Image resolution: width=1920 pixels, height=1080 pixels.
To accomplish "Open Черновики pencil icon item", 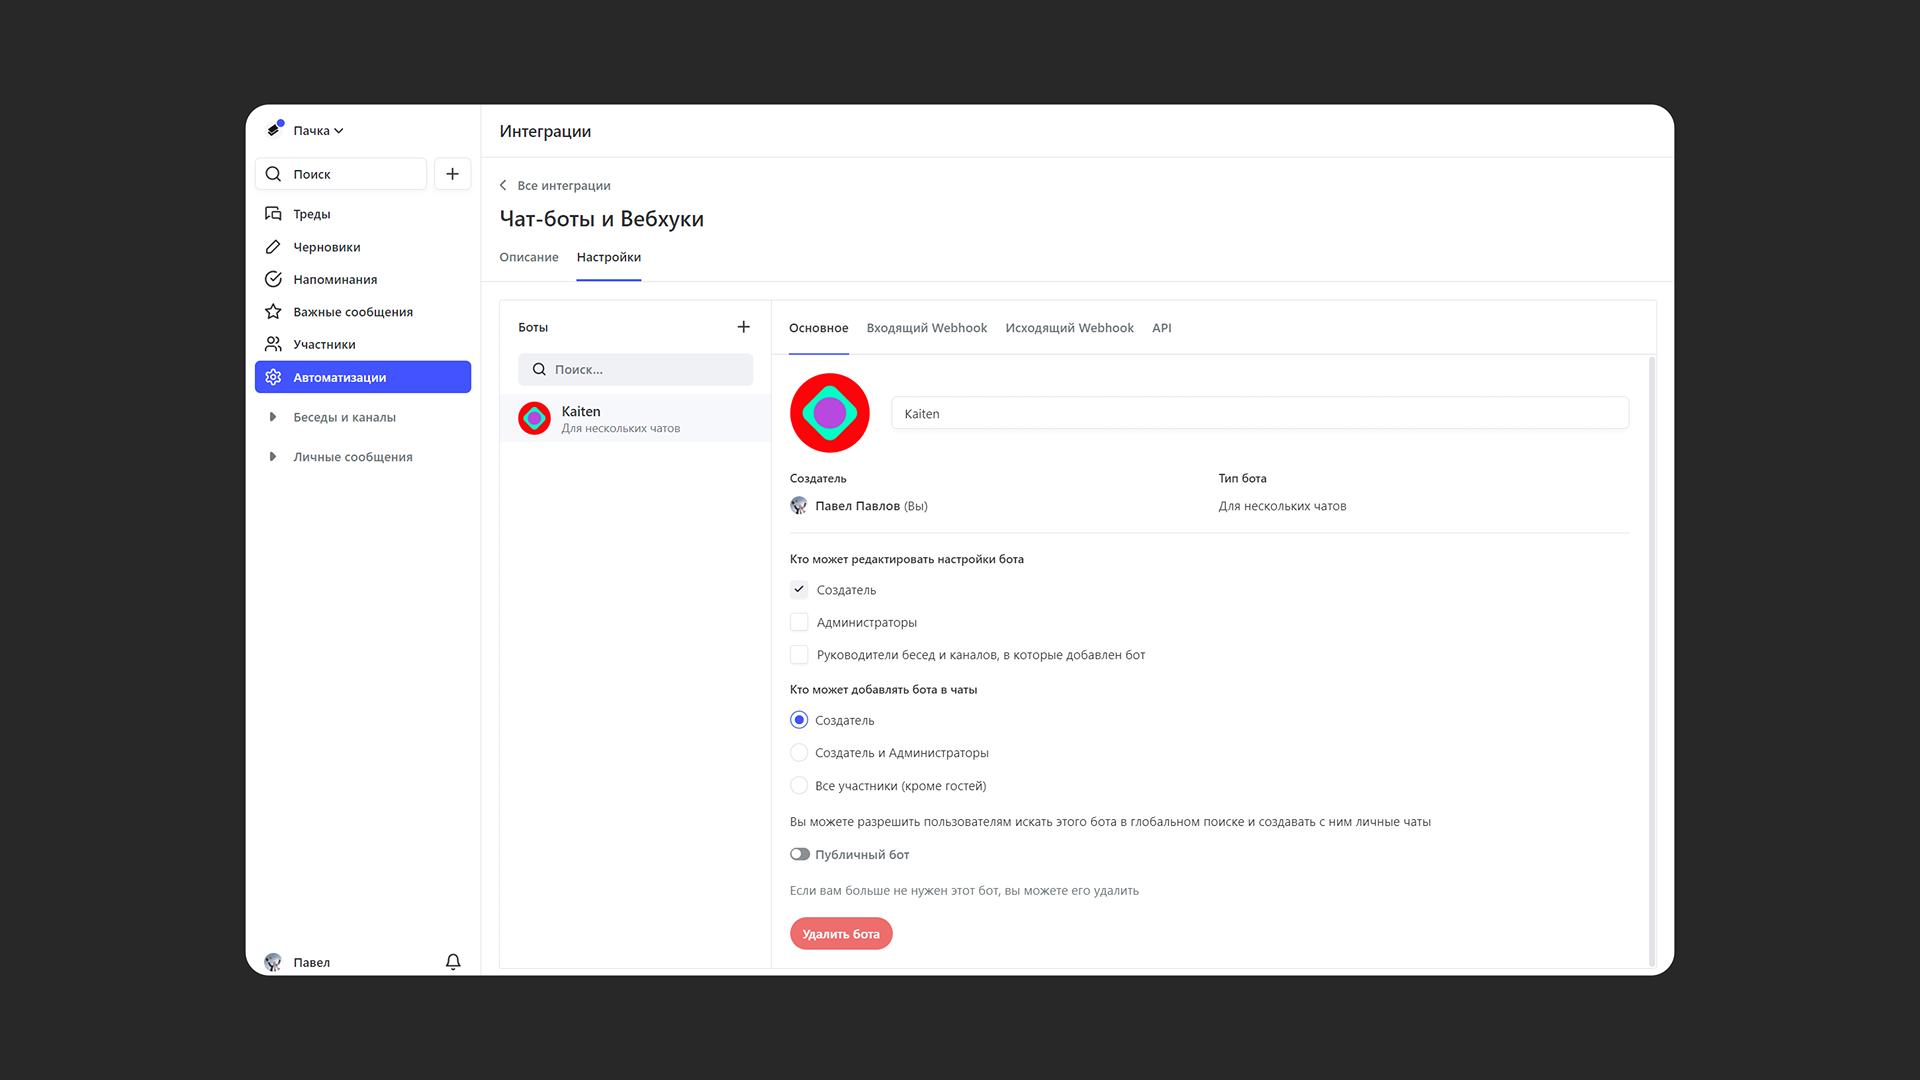I will click(x=326, y=247).
